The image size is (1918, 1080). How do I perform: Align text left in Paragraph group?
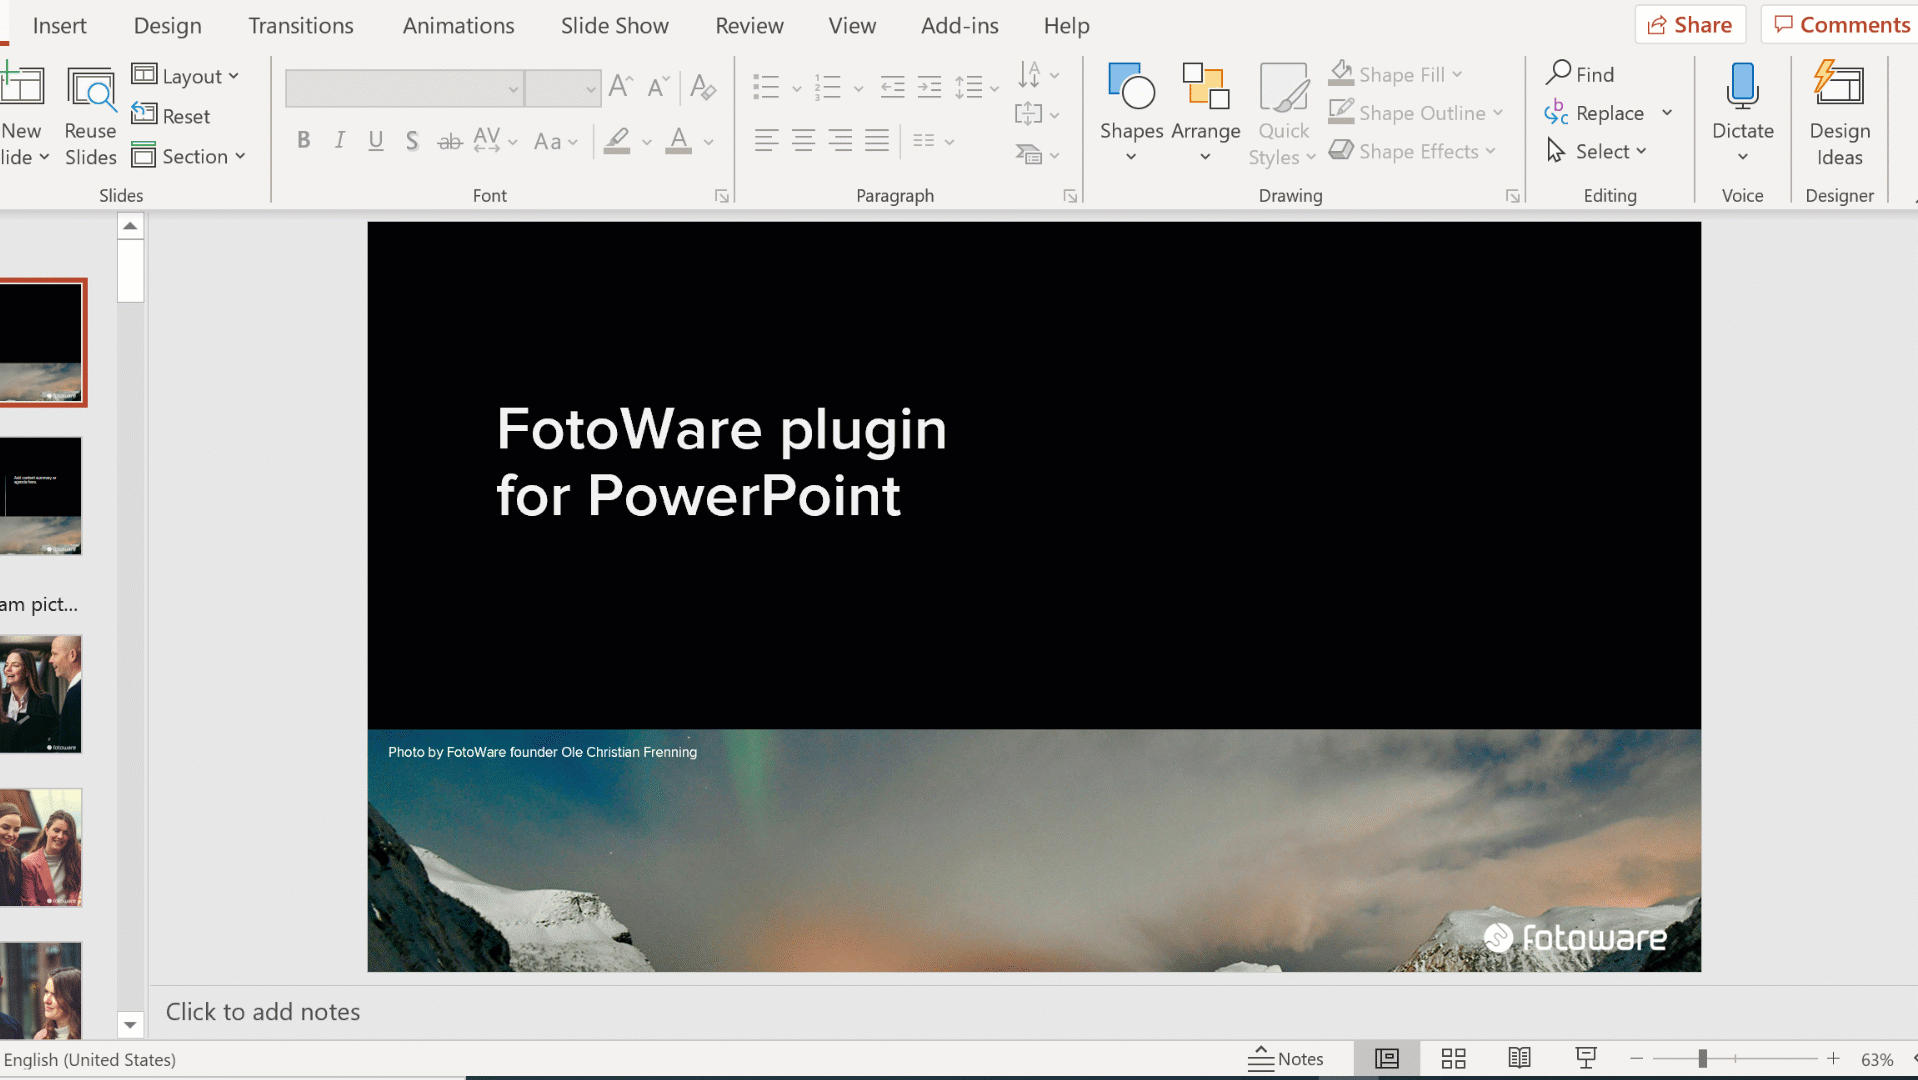point(767,141)
